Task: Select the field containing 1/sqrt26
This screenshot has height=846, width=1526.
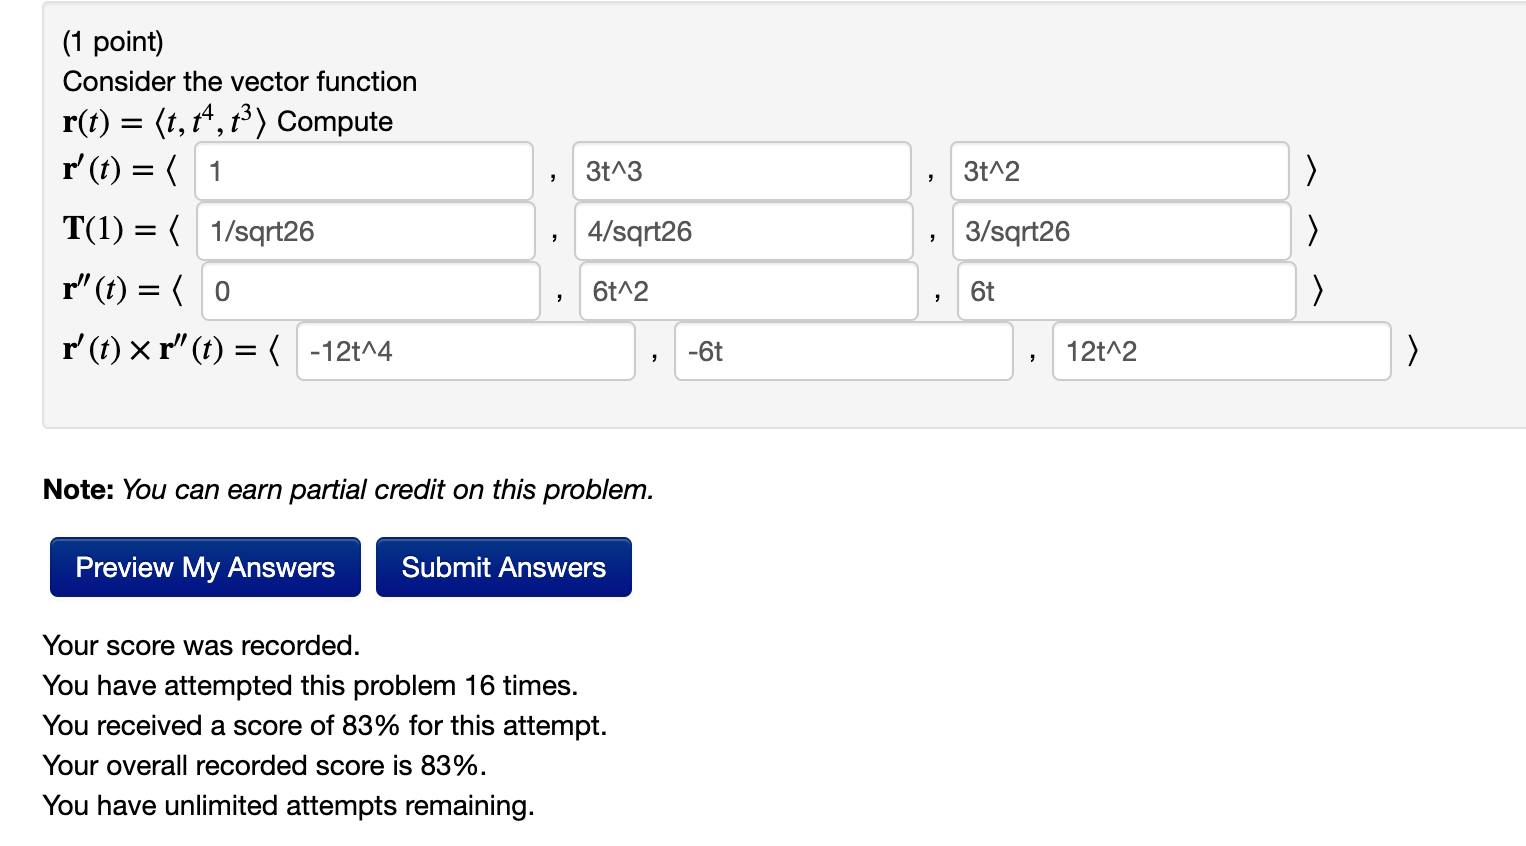Action: coord(365,231)
